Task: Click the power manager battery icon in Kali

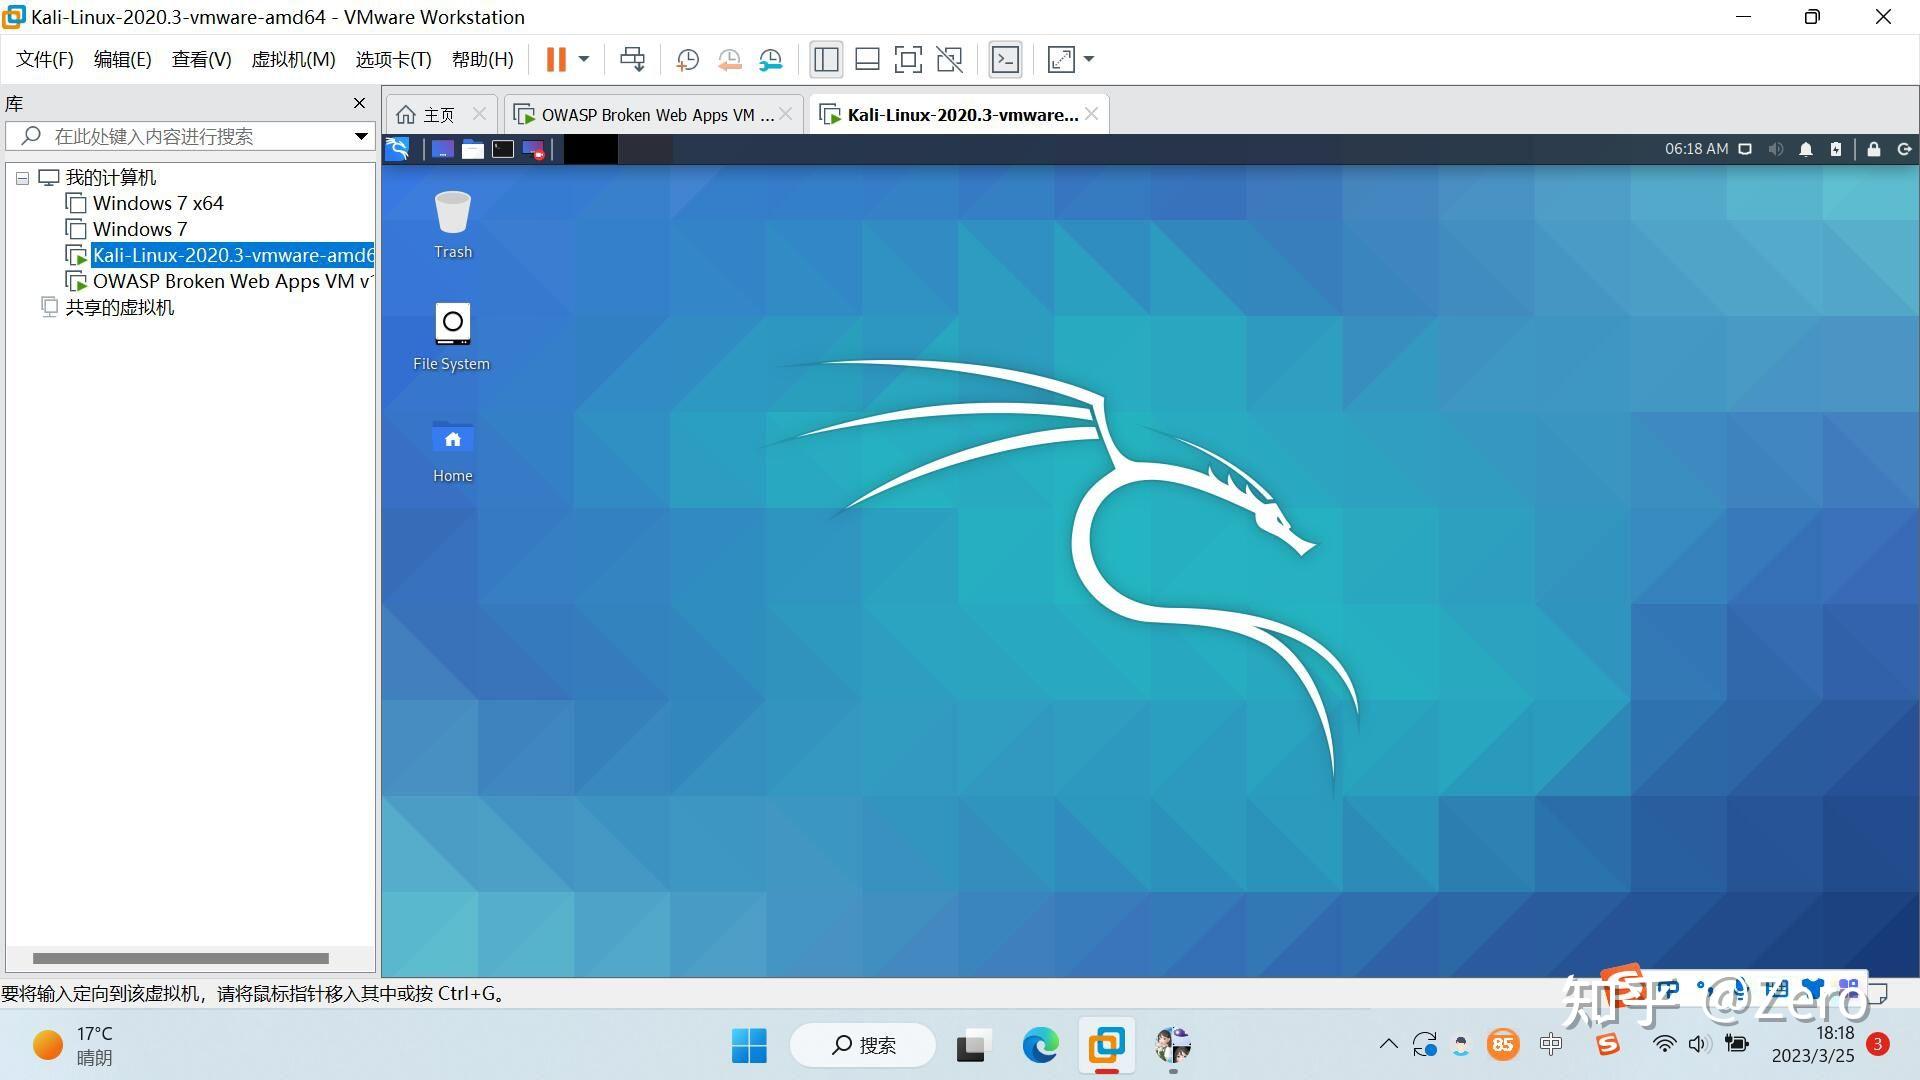Action: click(x=1836, y=149)
